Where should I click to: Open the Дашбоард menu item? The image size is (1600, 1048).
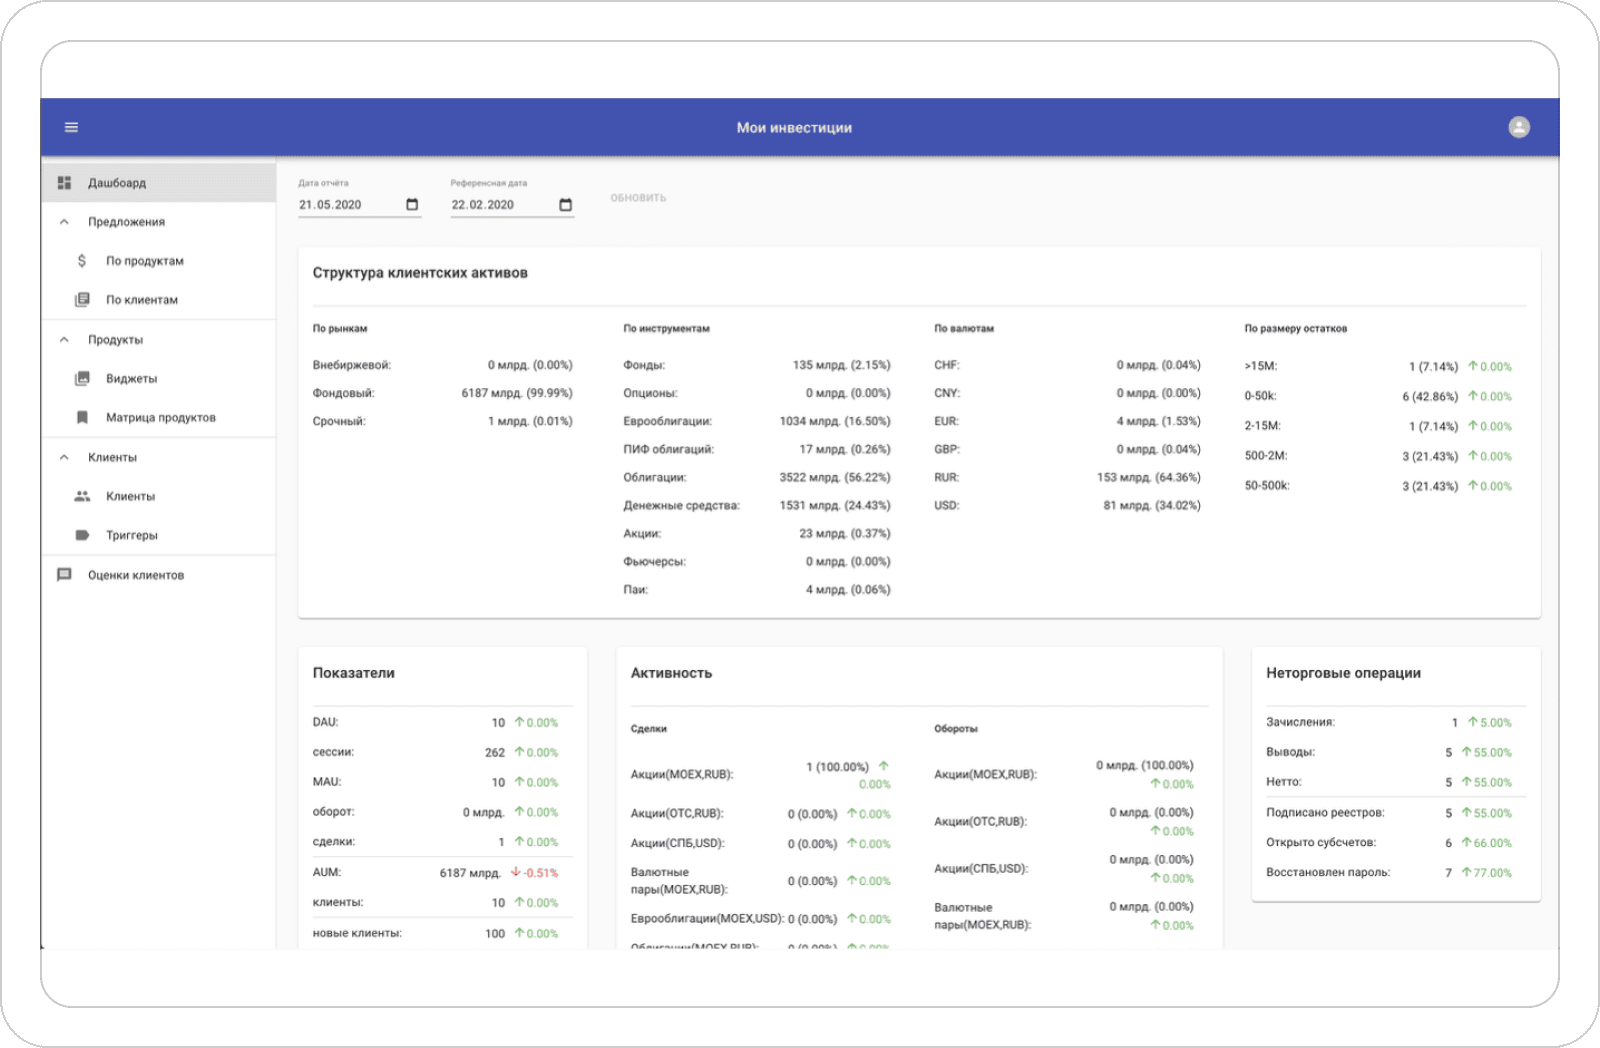158,183
